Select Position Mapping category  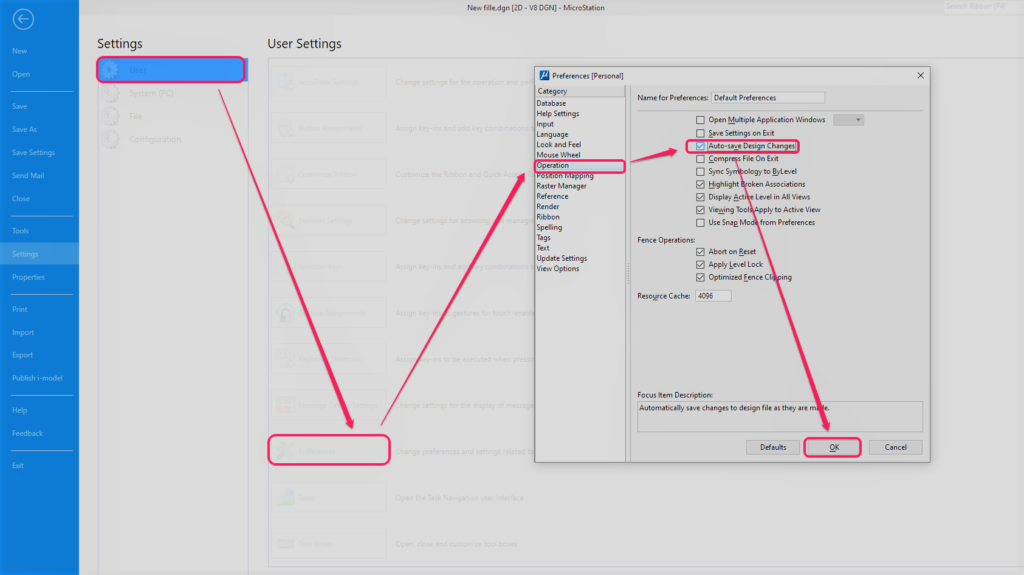pos(565,176)
